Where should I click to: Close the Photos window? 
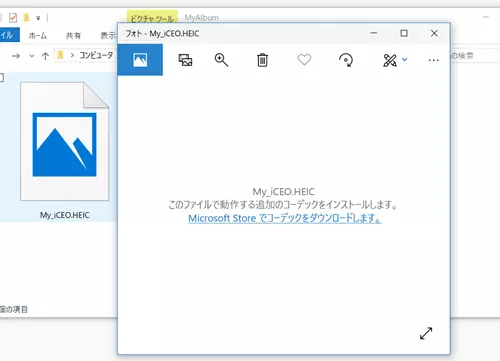434,33
